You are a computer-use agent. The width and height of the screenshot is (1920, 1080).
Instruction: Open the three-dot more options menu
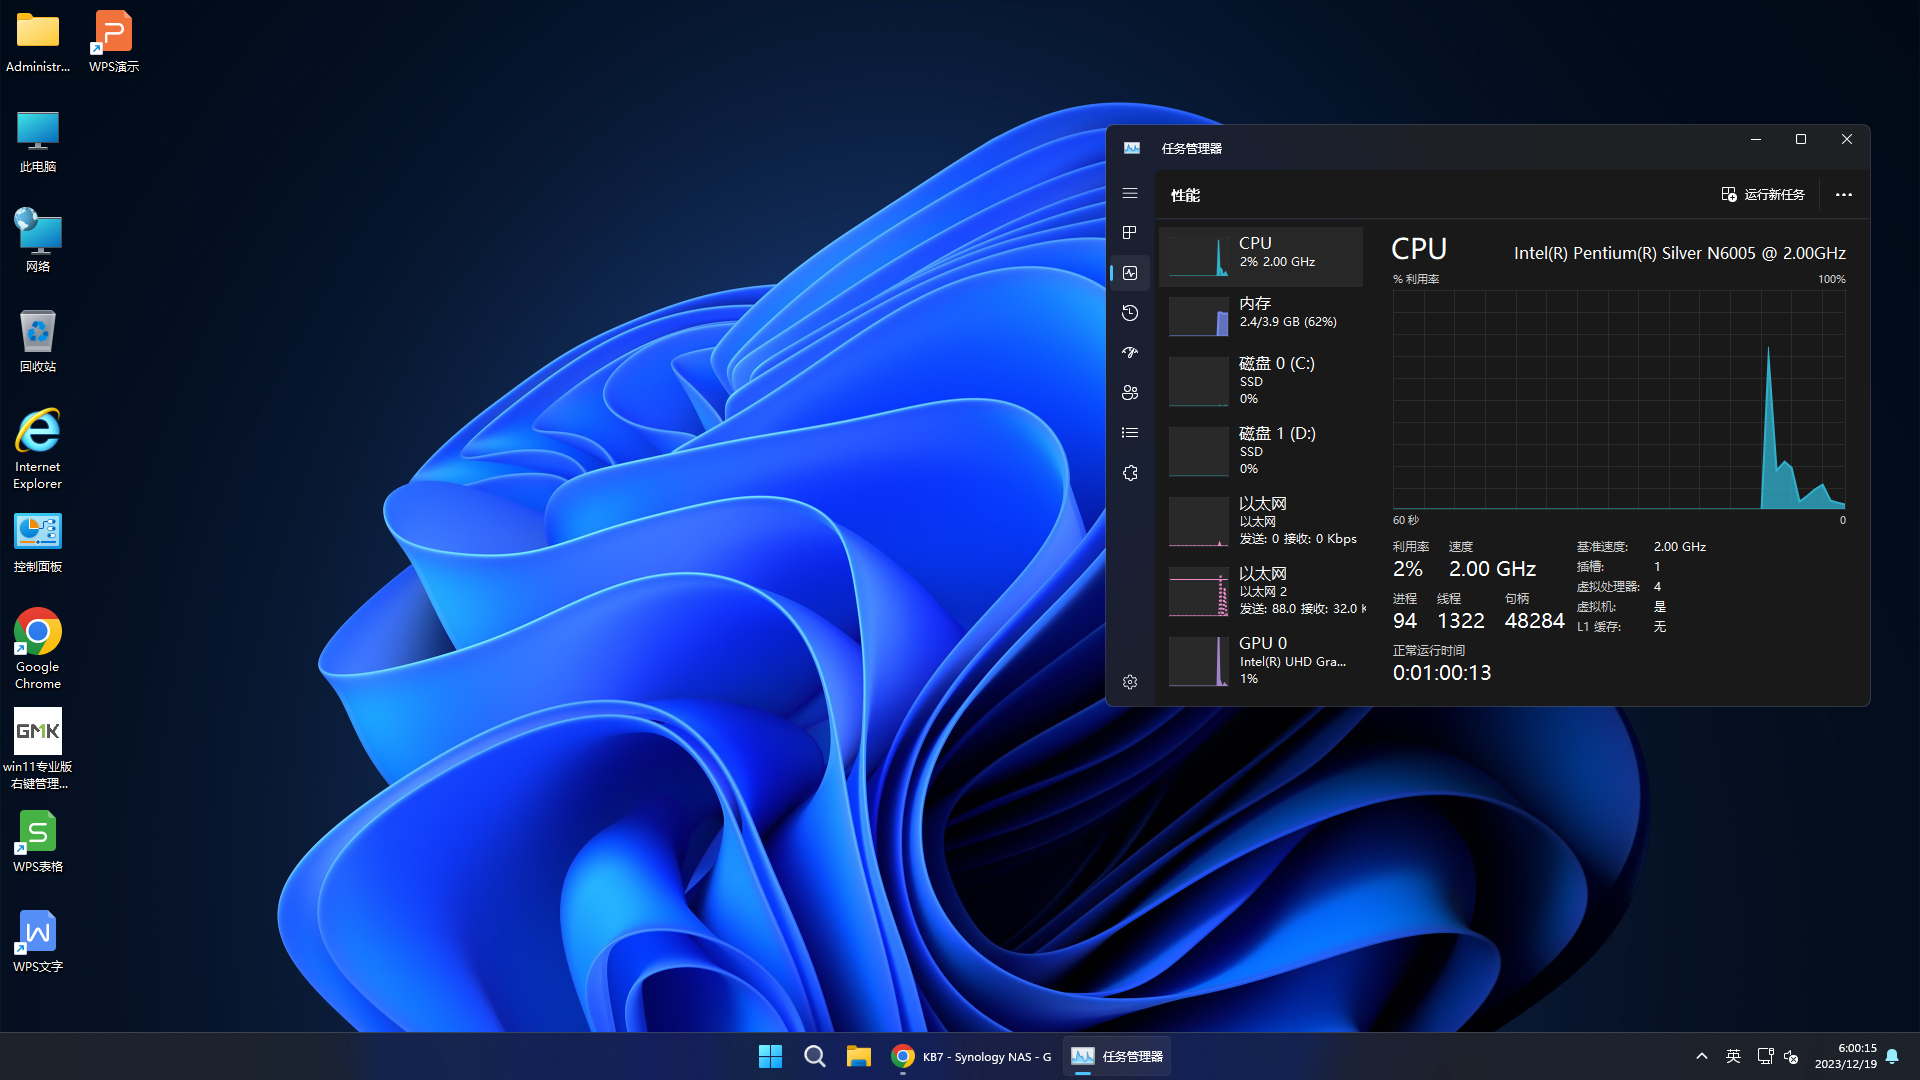pyautogui.click(x=1844, y=194)
